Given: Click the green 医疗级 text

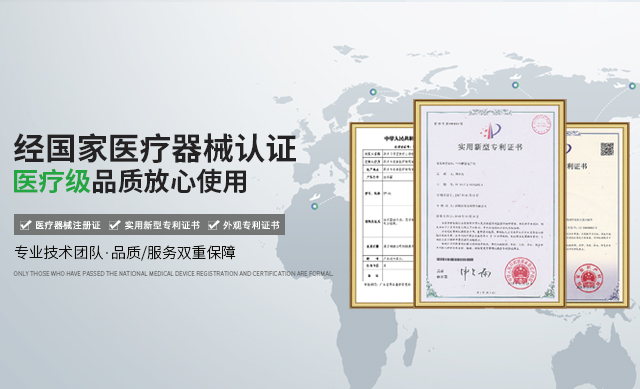Looking at the screenshot, I should pyautogui.click(x=52, y=182).
